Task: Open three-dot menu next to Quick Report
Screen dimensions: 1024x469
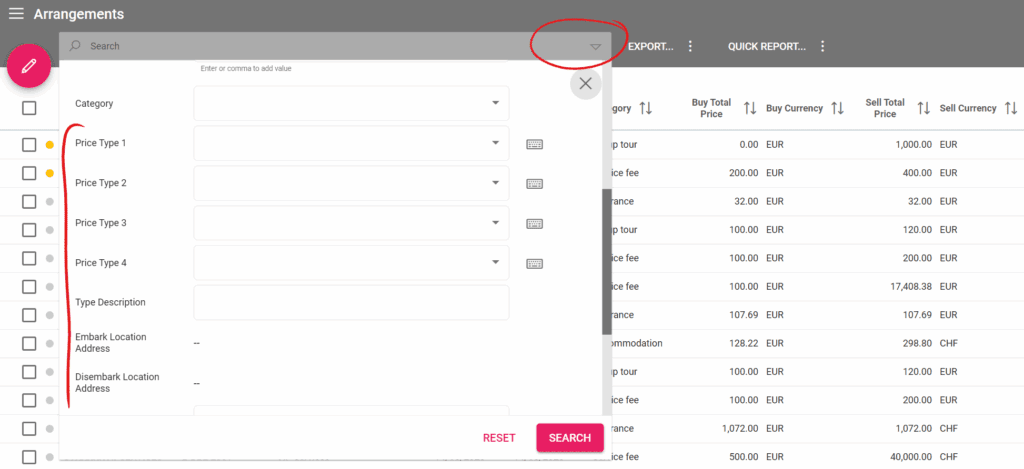Action: (822, 46)
